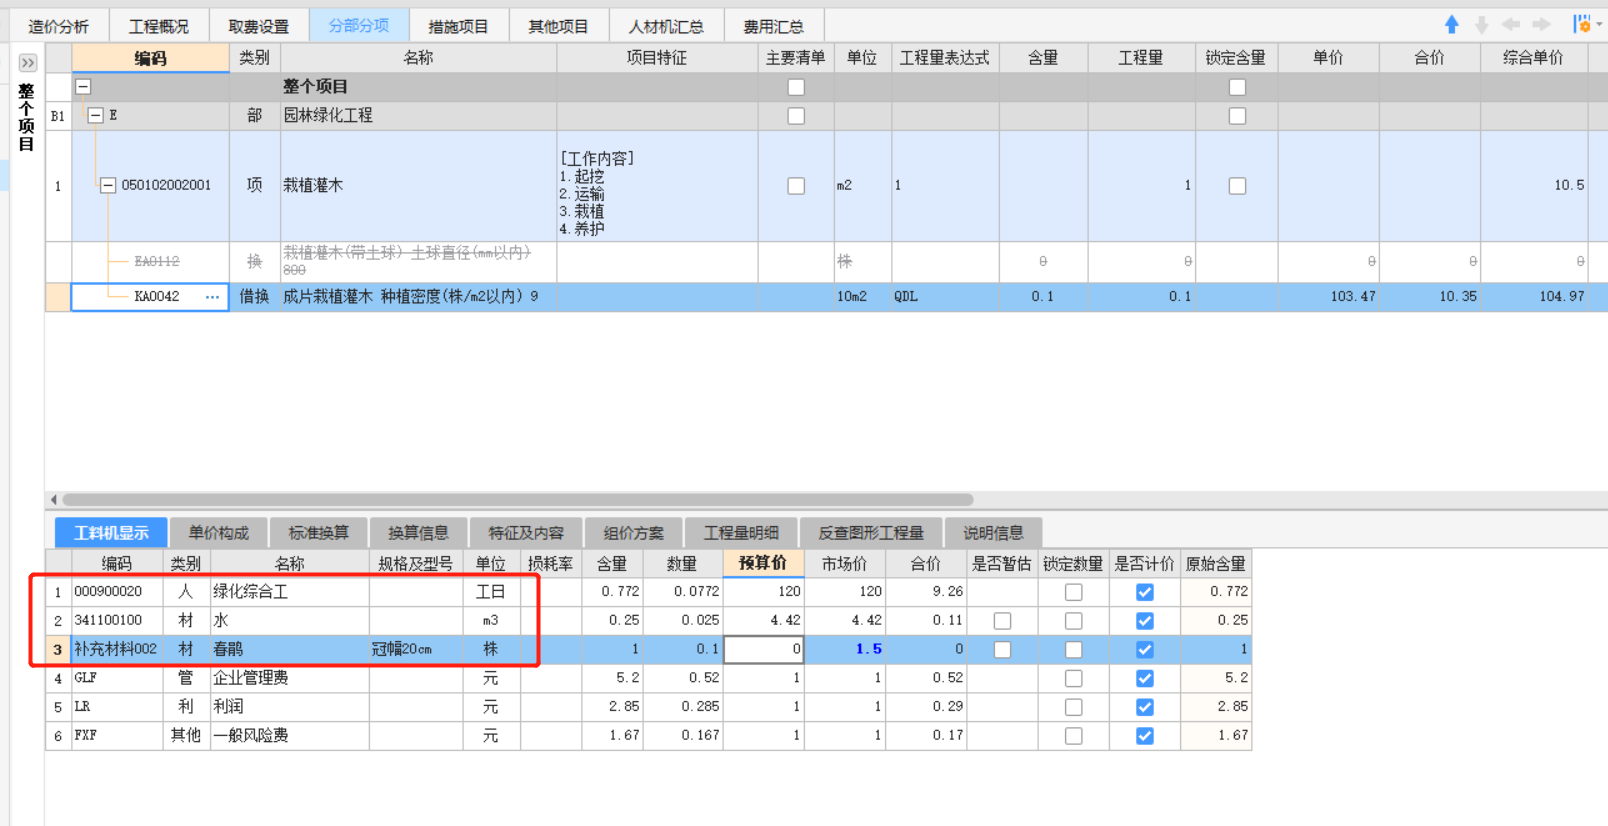The image size is (1608, 826).
Task: Open the 措施项目 tab
Action: [x=458, y=26]
